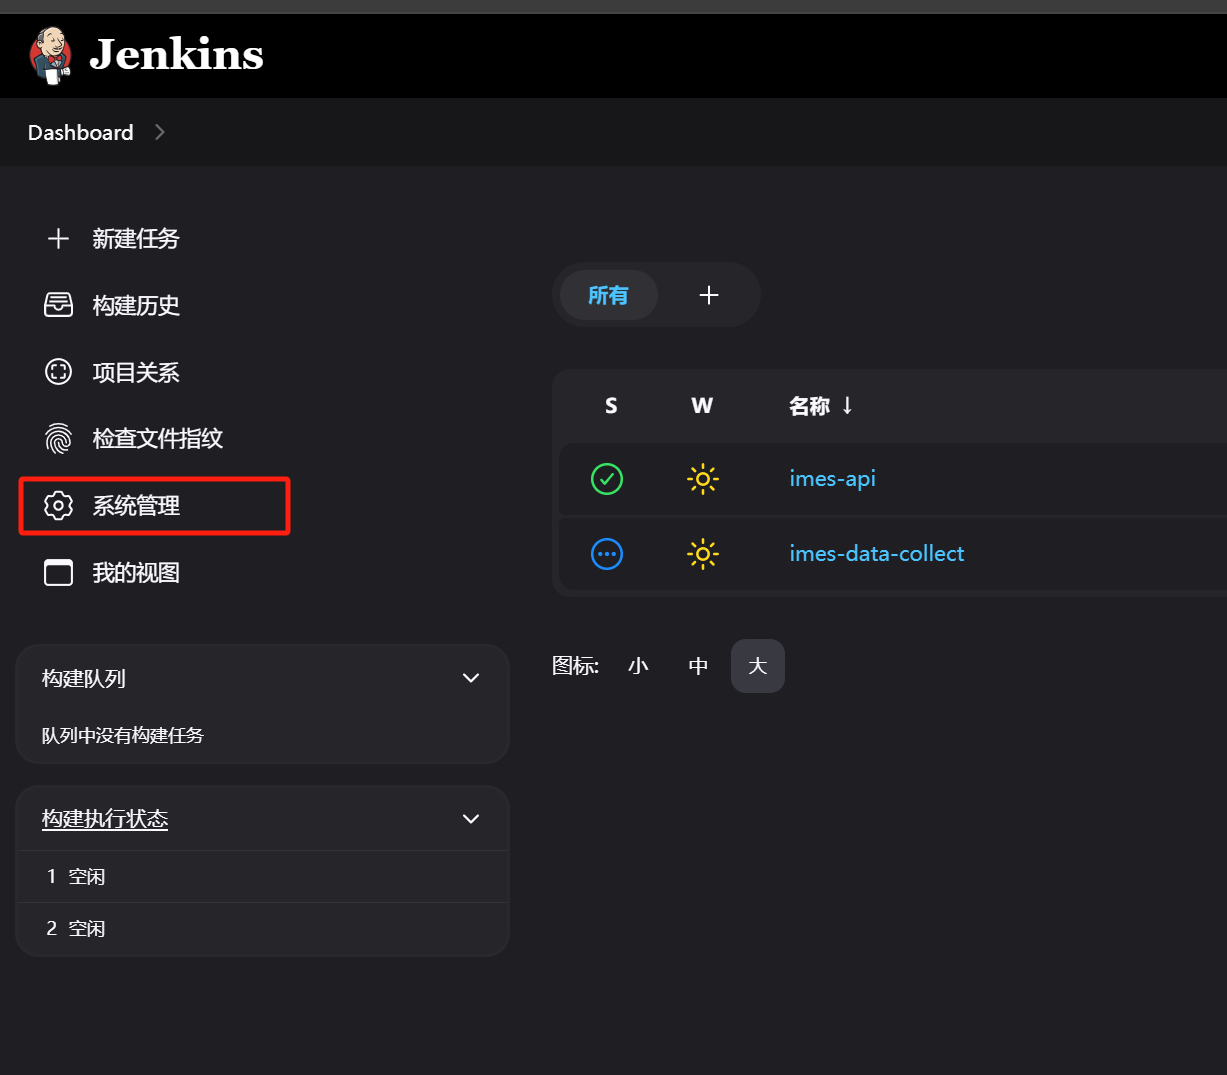Image resolution: width=1227 pixels, height=1075 pixels.
Task: Collapse the 构建执行状态 panel chevron
Action: click(471, 819)
